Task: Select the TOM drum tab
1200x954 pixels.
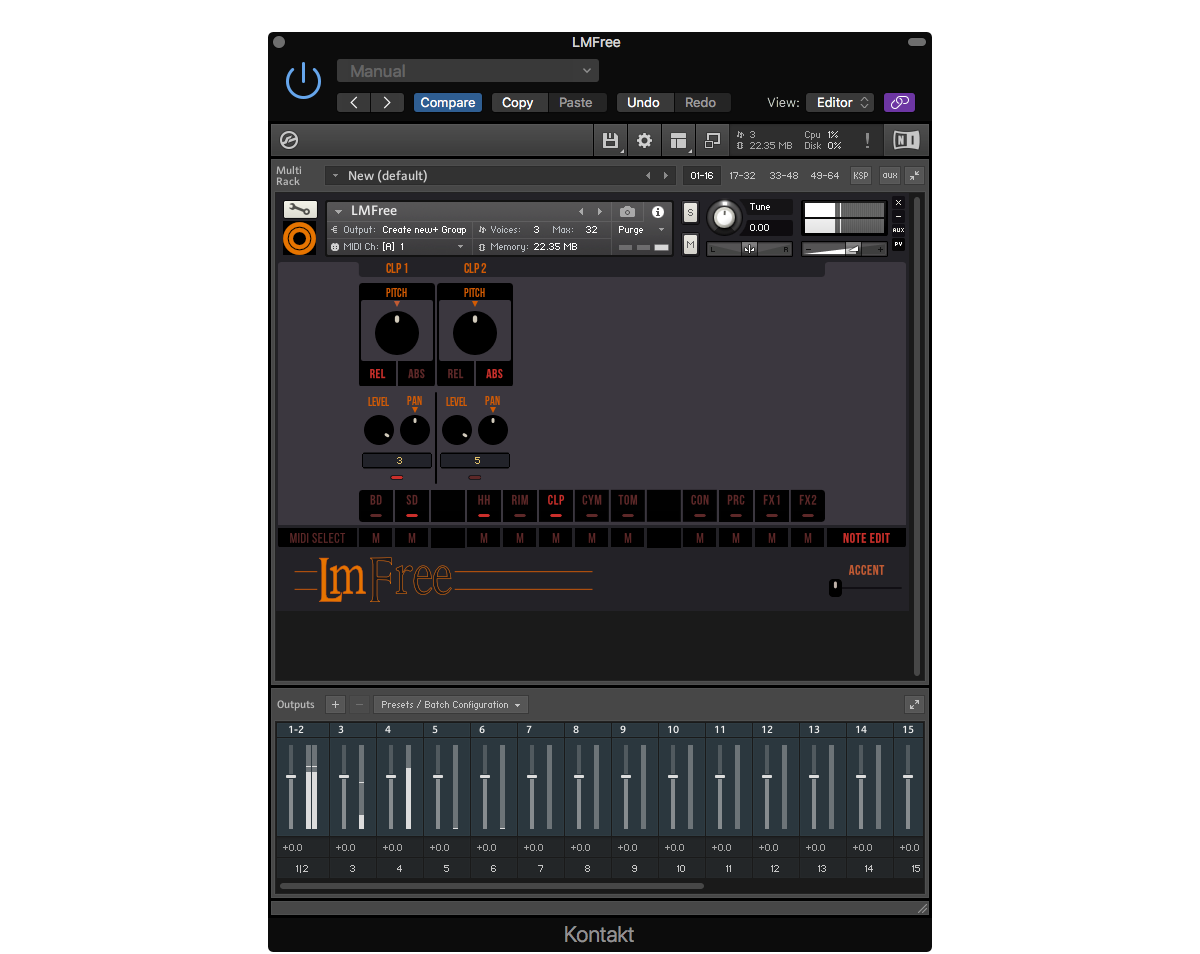Action: (x=628, y=505)
